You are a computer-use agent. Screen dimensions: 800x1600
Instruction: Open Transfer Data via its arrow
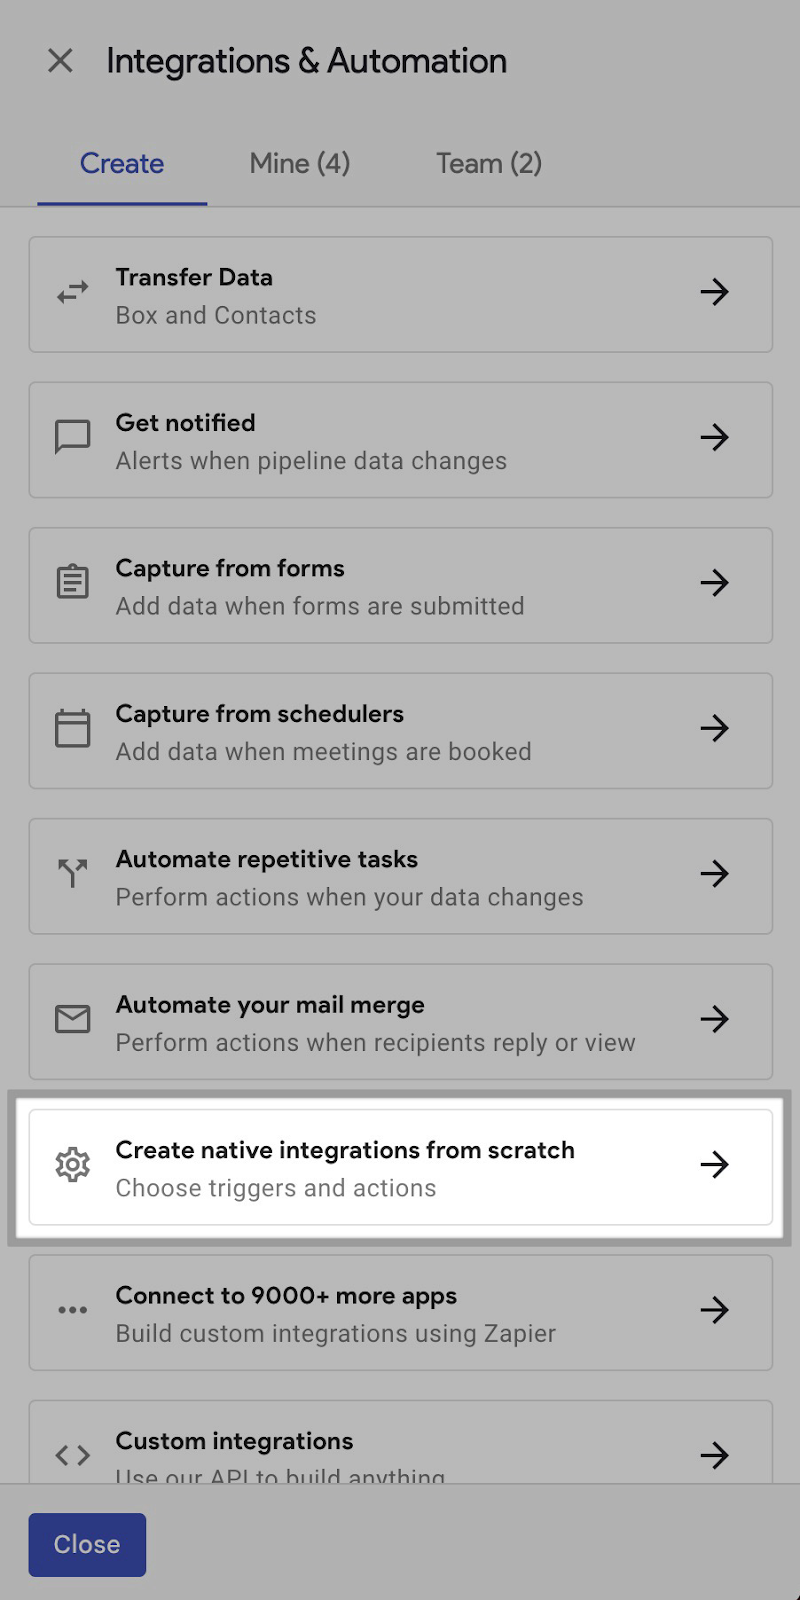coord(714,292)
